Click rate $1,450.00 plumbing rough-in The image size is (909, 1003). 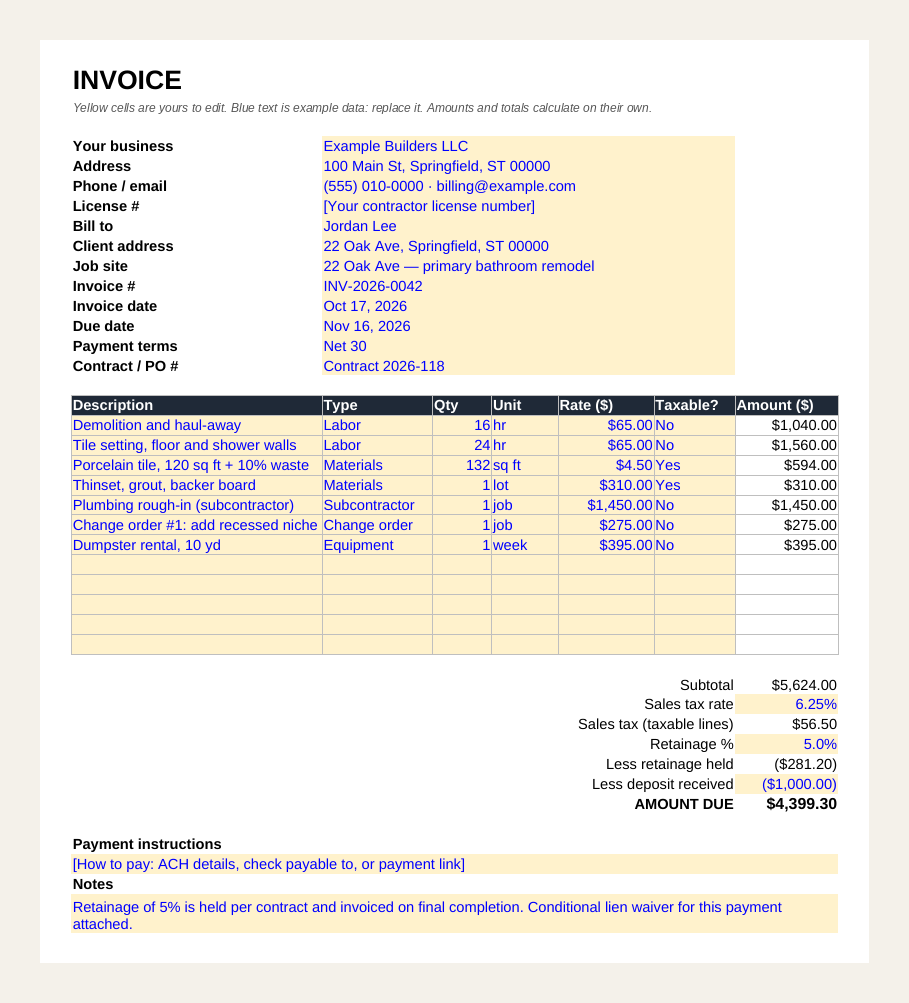coord(606,505)
